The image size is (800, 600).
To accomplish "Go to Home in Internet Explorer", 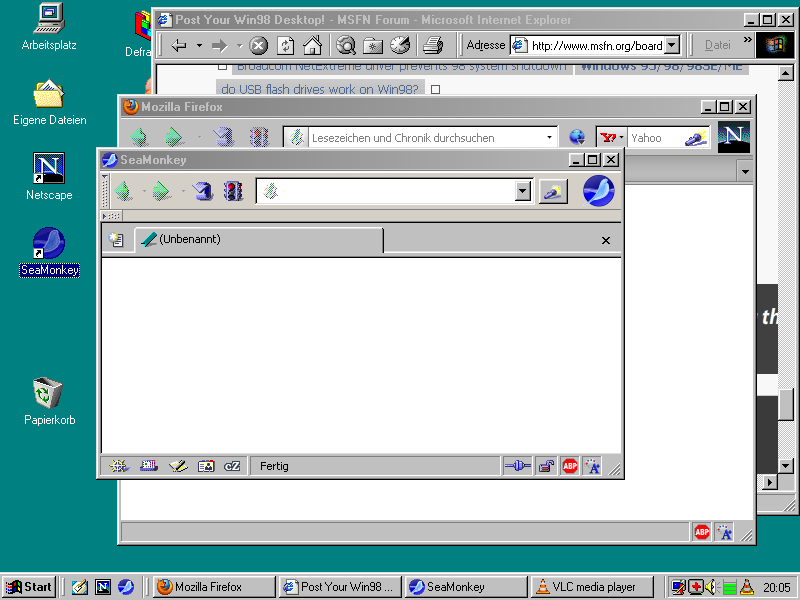I will (x=313, y=45).
